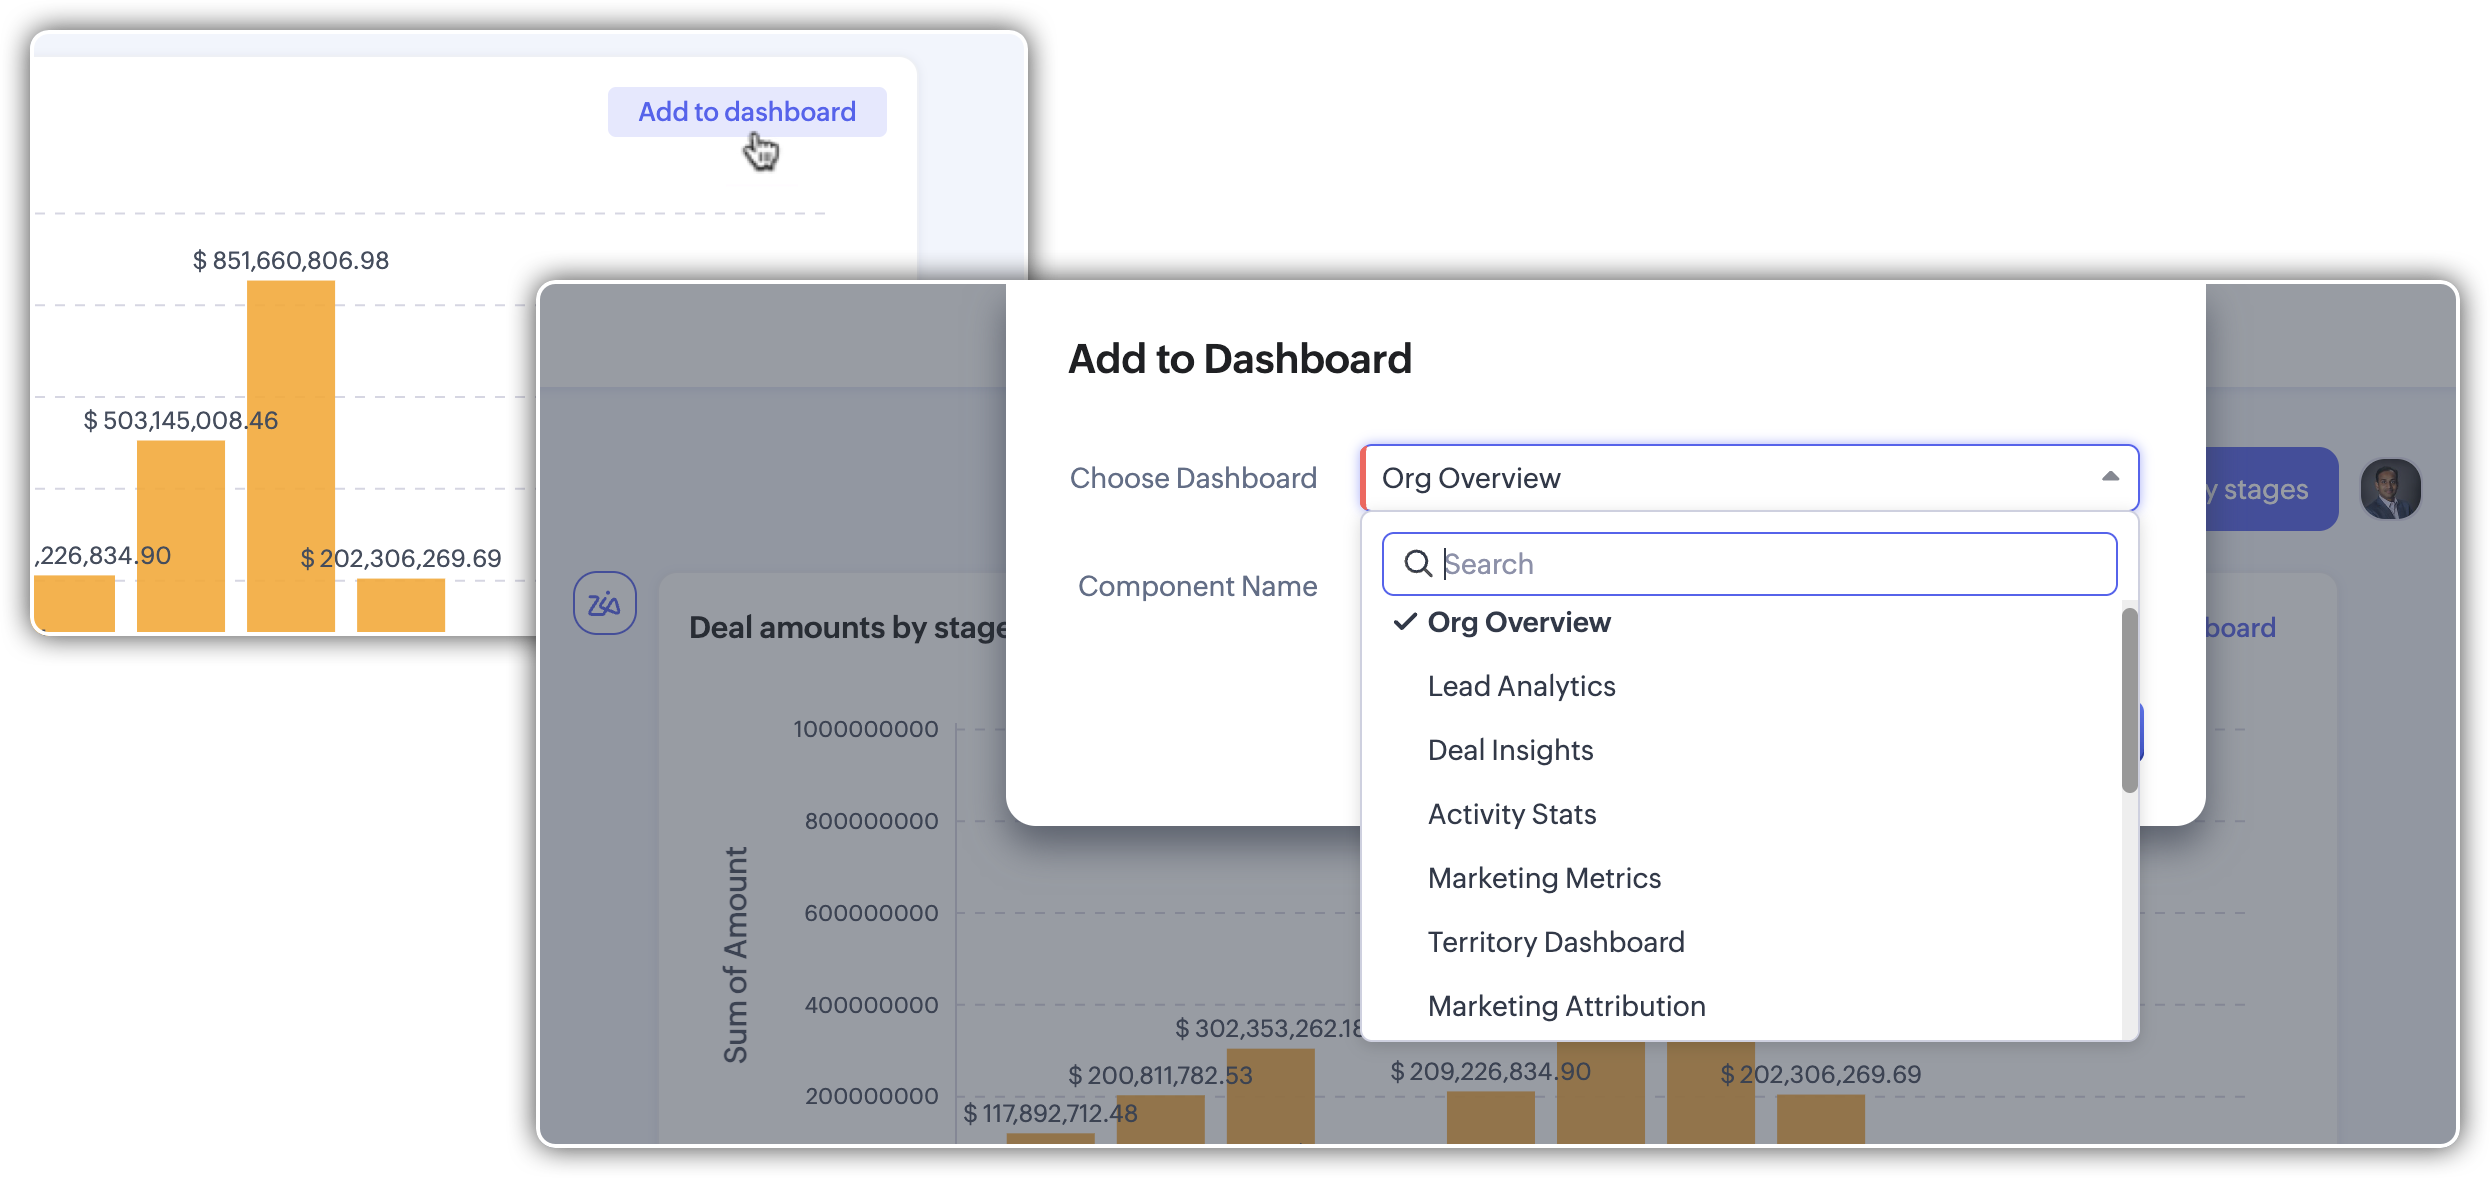The image size is (2490, 1178).
Task: Select Deal Insights dashboard option
Action: (1510, 750)
